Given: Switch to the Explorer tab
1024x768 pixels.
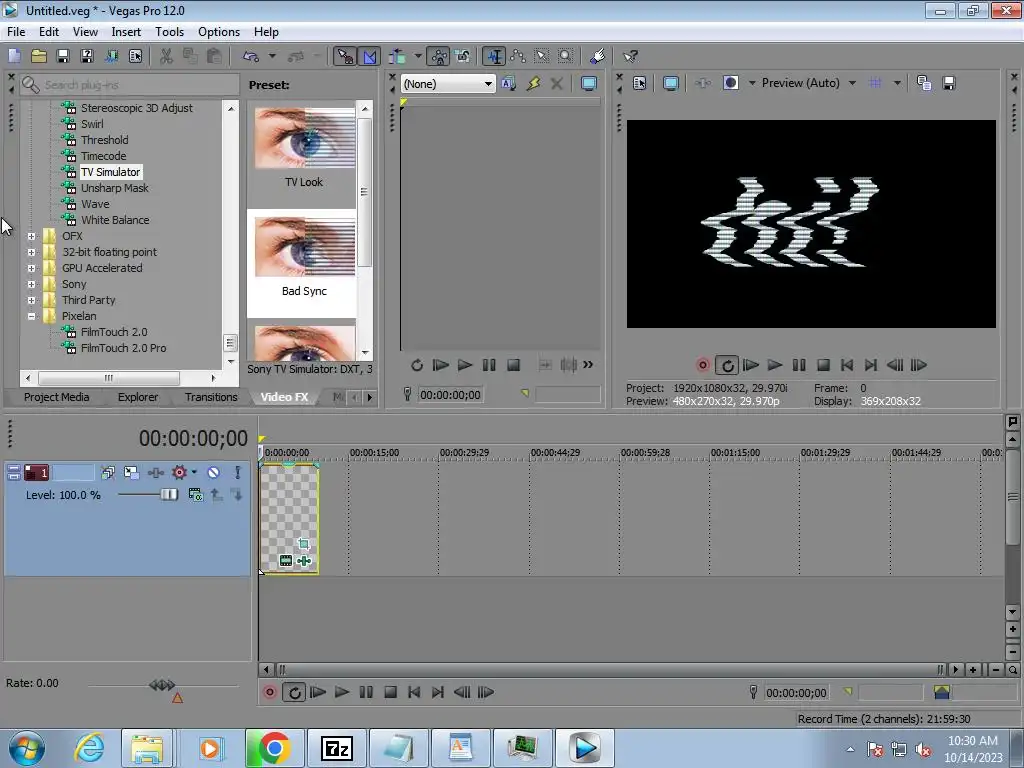Looking at the screenshot, I should 138,397.
